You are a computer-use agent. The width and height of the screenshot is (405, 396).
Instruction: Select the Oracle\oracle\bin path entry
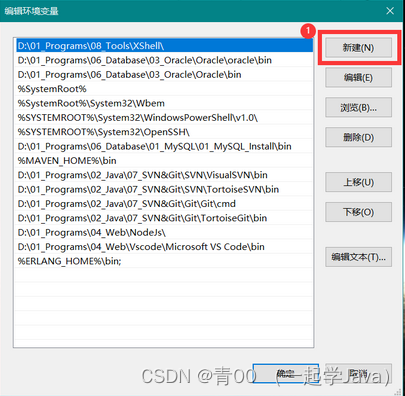pyautogui.click(x=164, y=60)
